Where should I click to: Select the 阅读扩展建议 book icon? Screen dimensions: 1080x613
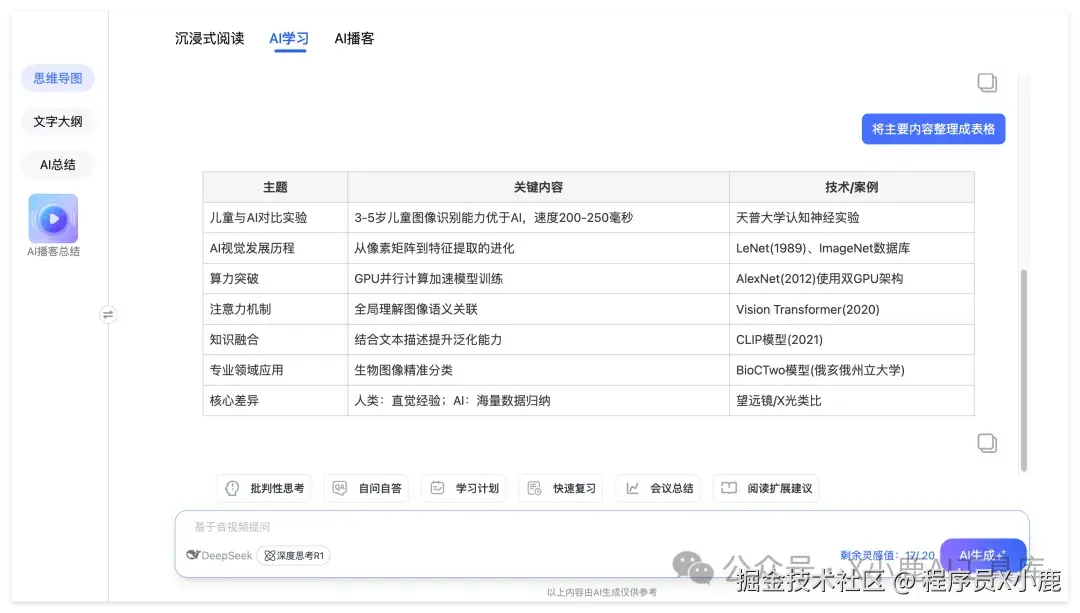coord(730,488)
